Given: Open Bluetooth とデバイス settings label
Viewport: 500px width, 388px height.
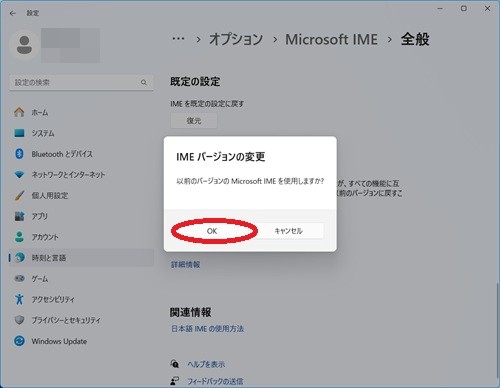Looking at the screenshot, I should point(62,154).
